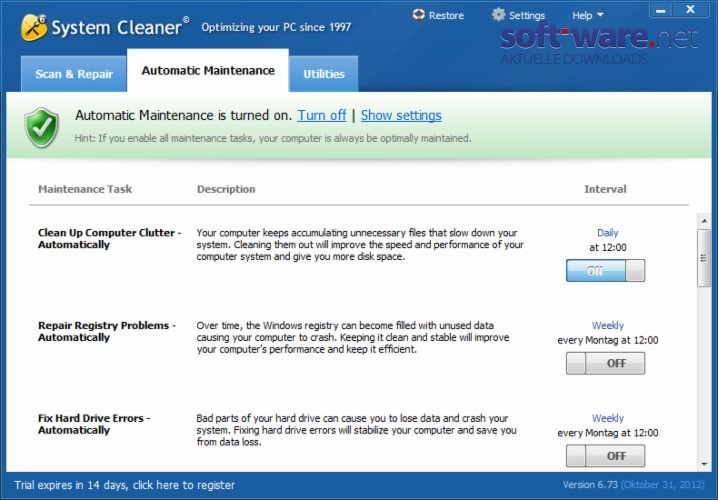718x500 pixels.
Task: Select the Automatic Maintenance tab
Action: coord(208,71)
